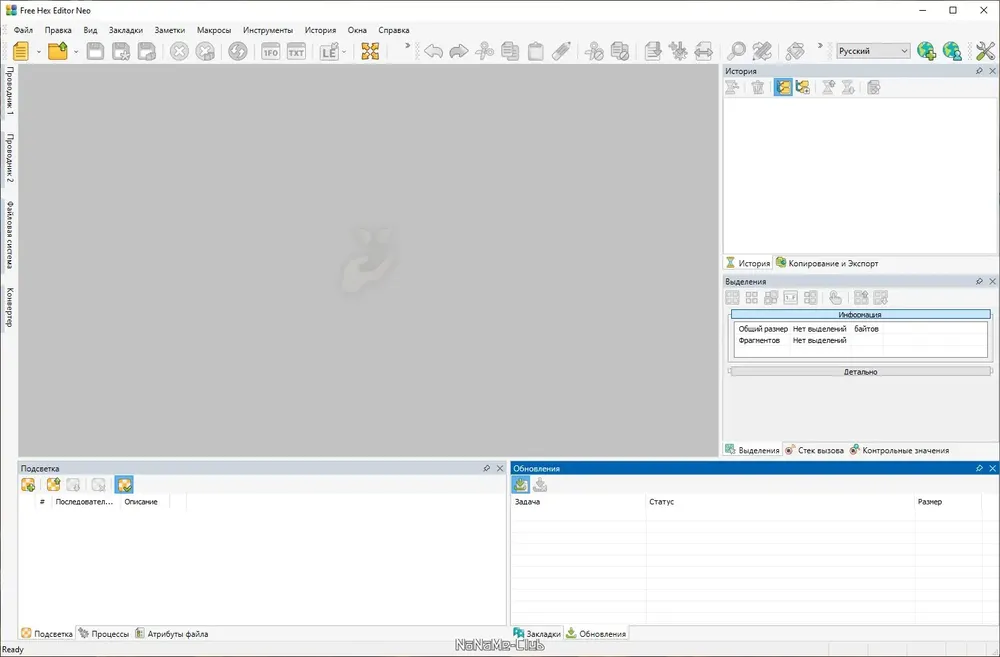Click the New File notepad icon
This screenshot has width=1000, height=657.
(x=21, y=51)
